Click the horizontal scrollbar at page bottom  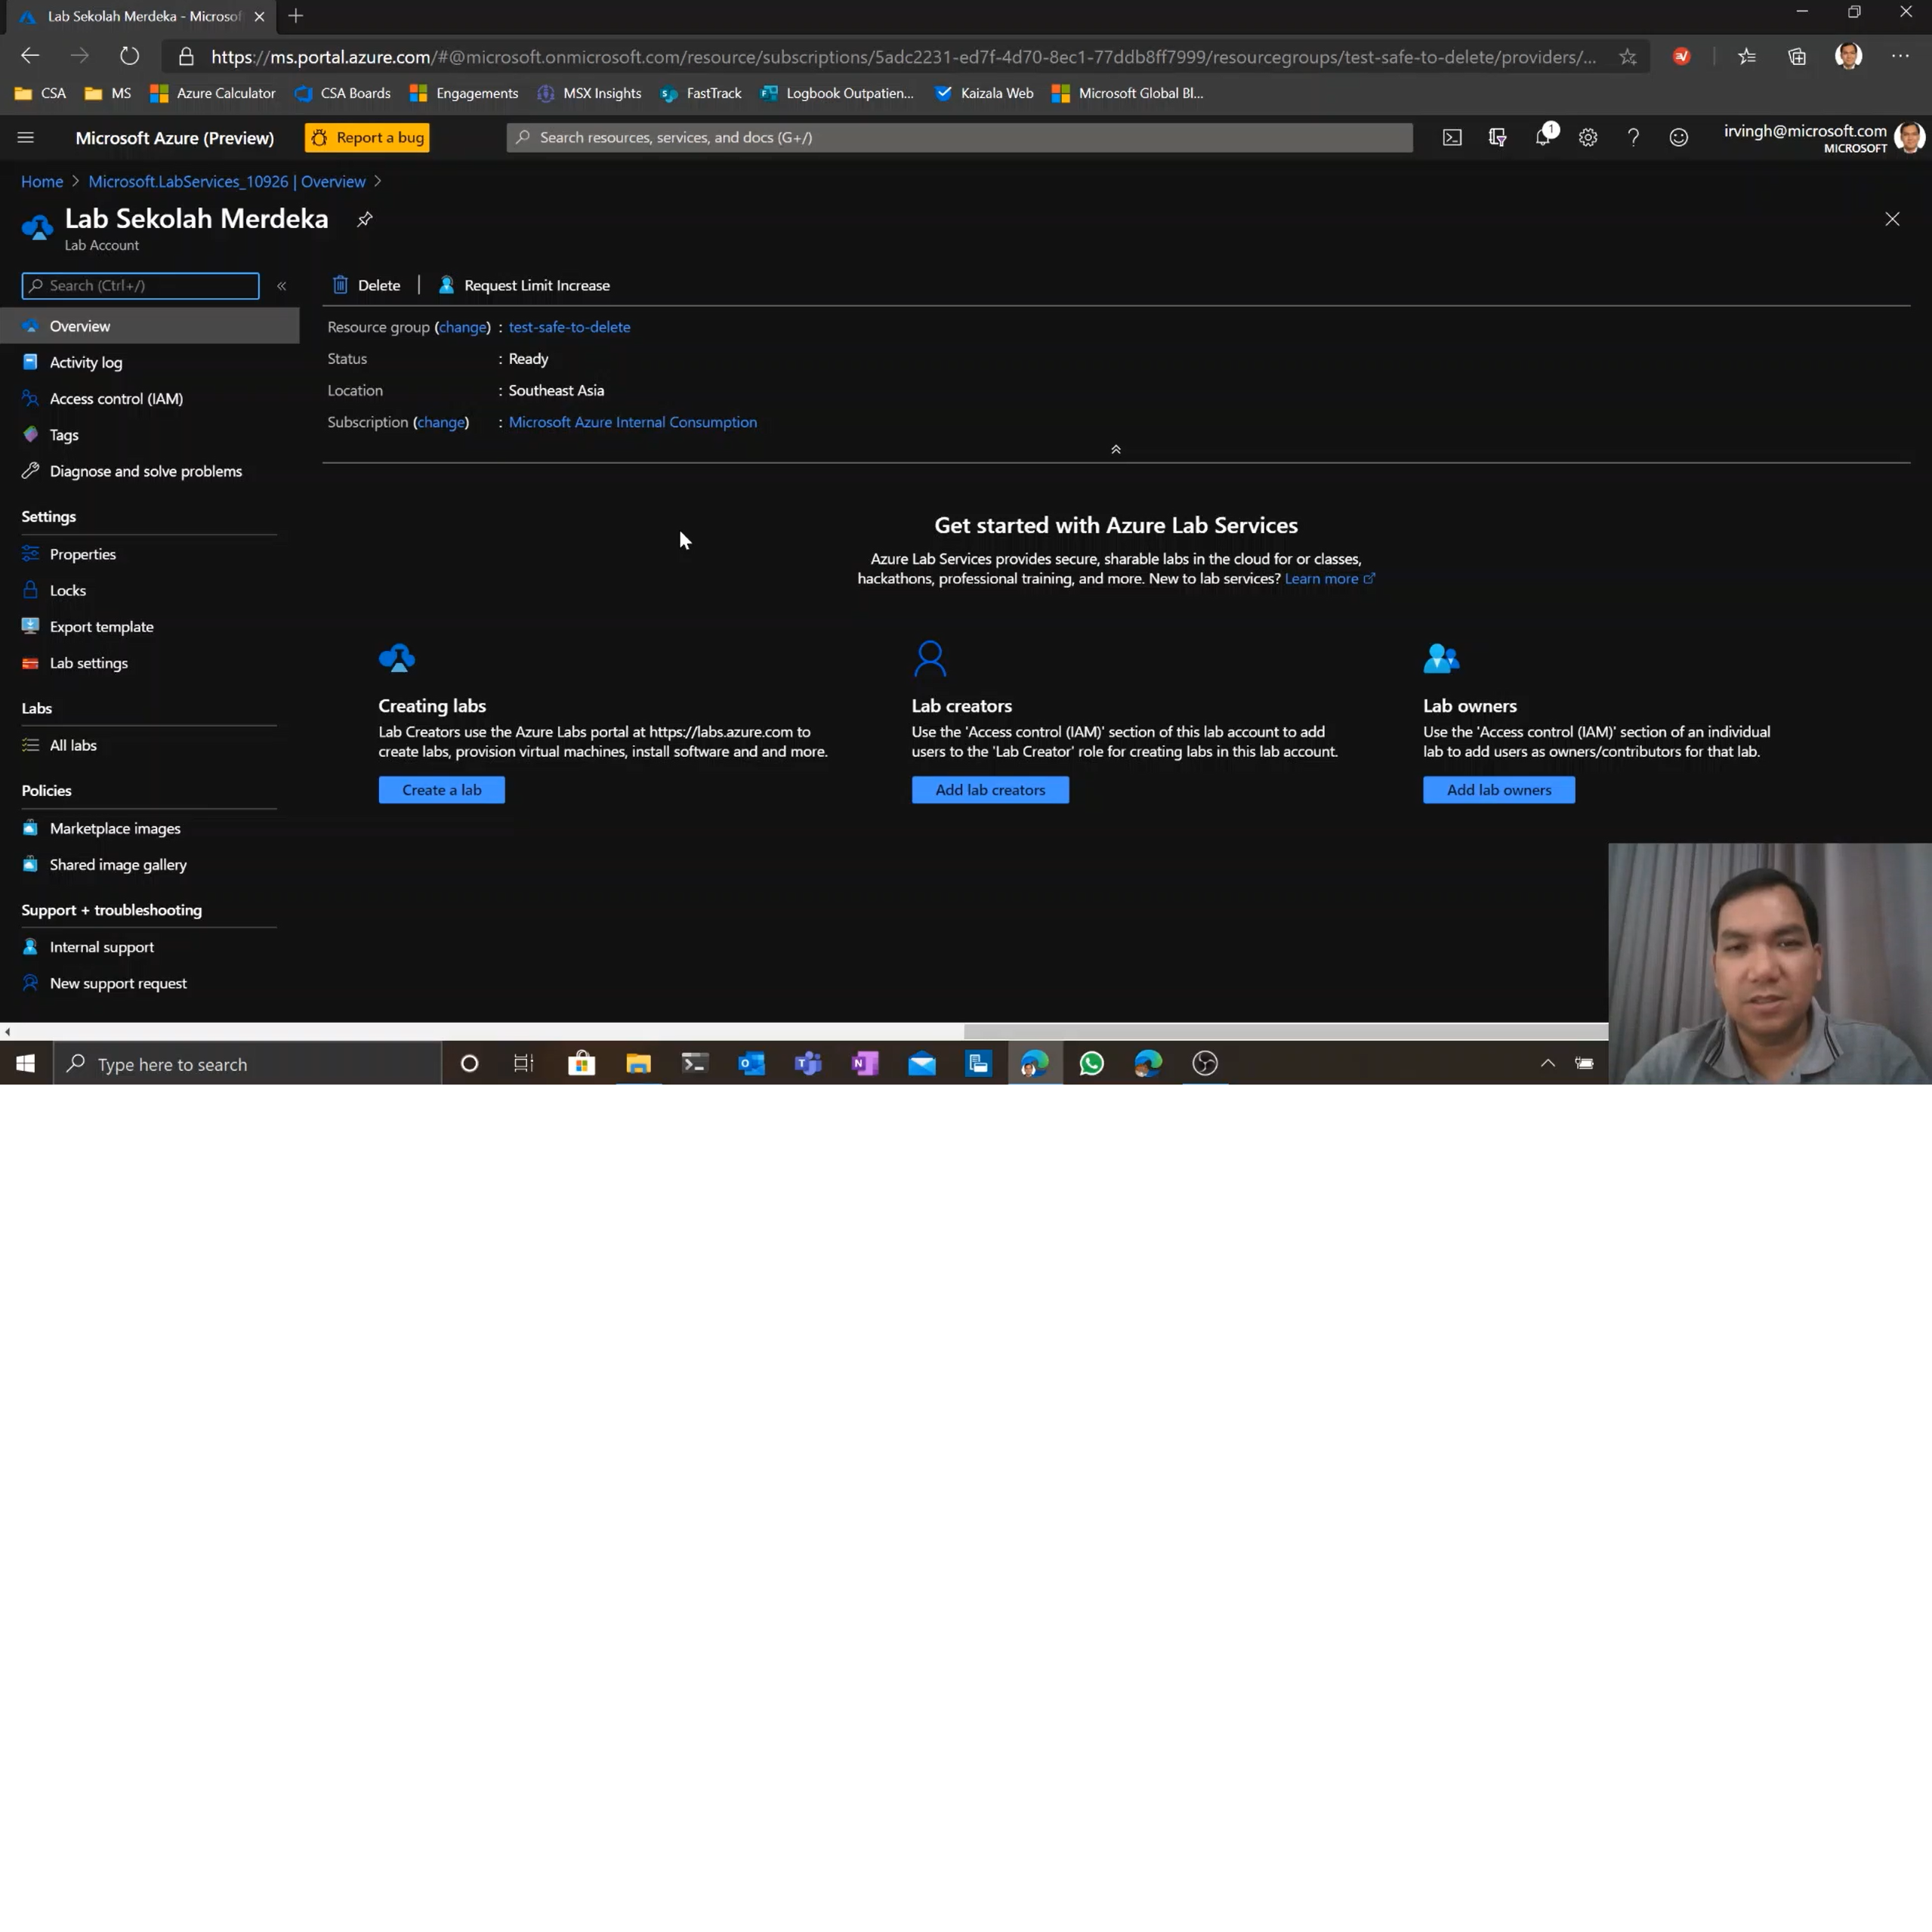pos(1286,1031)
